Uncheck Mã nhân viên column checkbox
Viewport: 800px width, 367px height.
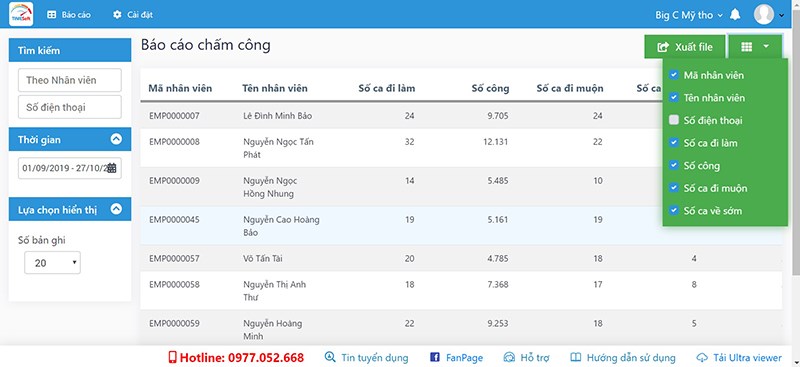(673, 75)
